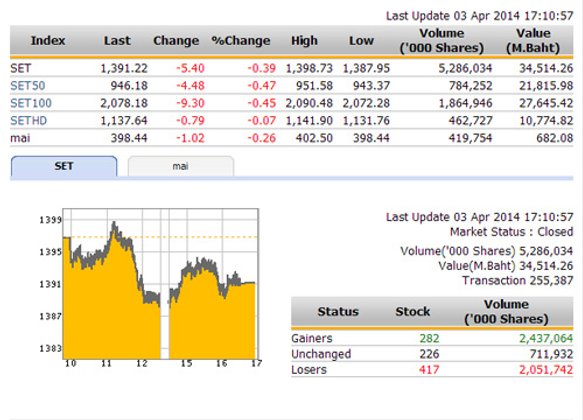Viewport: 583px width, 420px height.
Task: Click the Gainers status label
Action: (x=312, y=338)
